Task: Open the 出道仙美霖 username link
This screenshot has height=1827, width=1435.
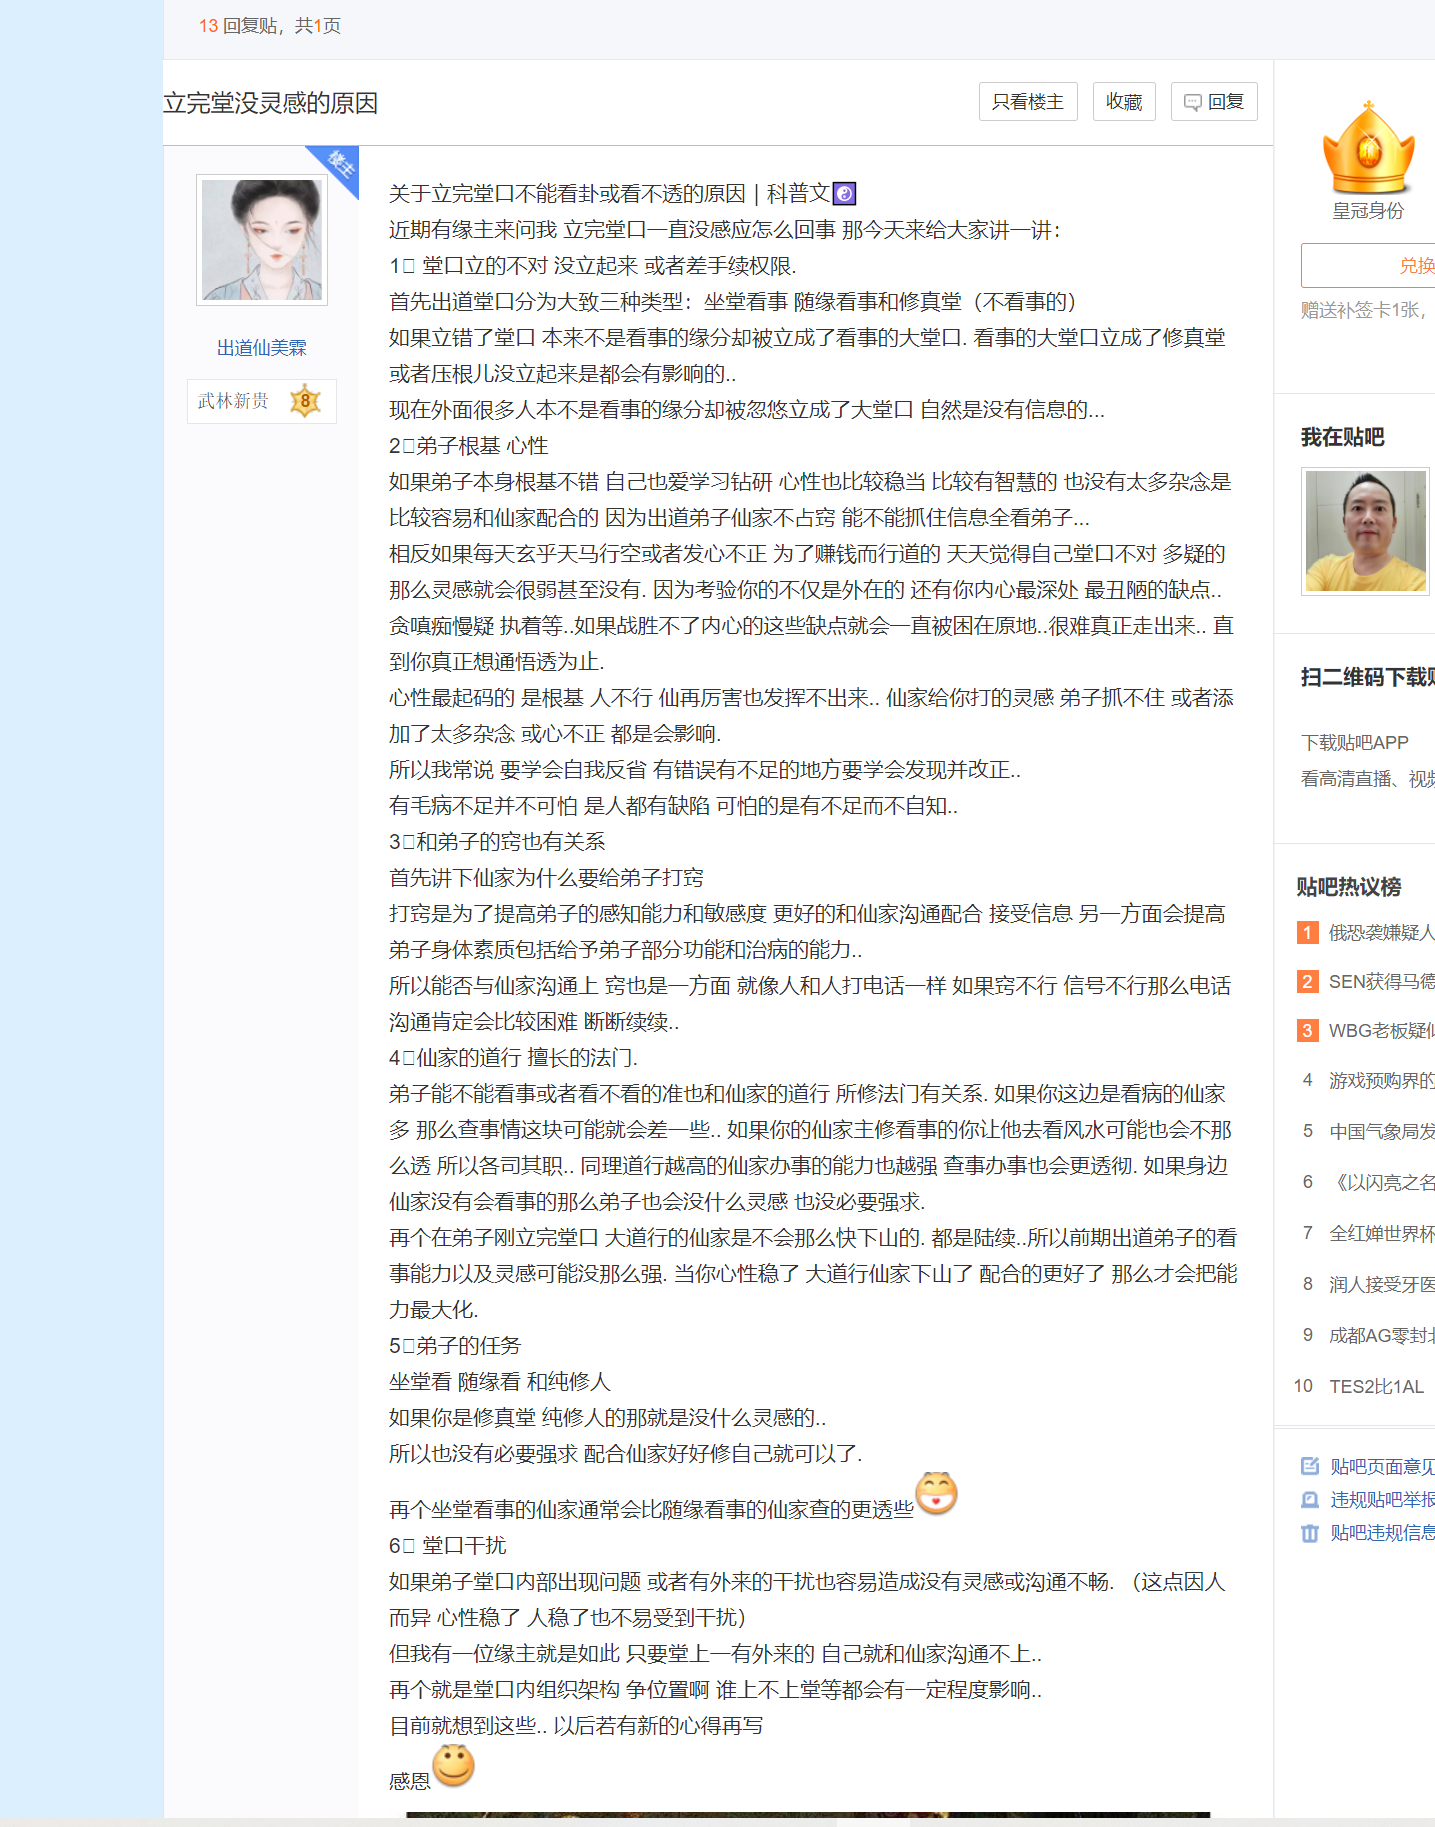Action: 262,348
